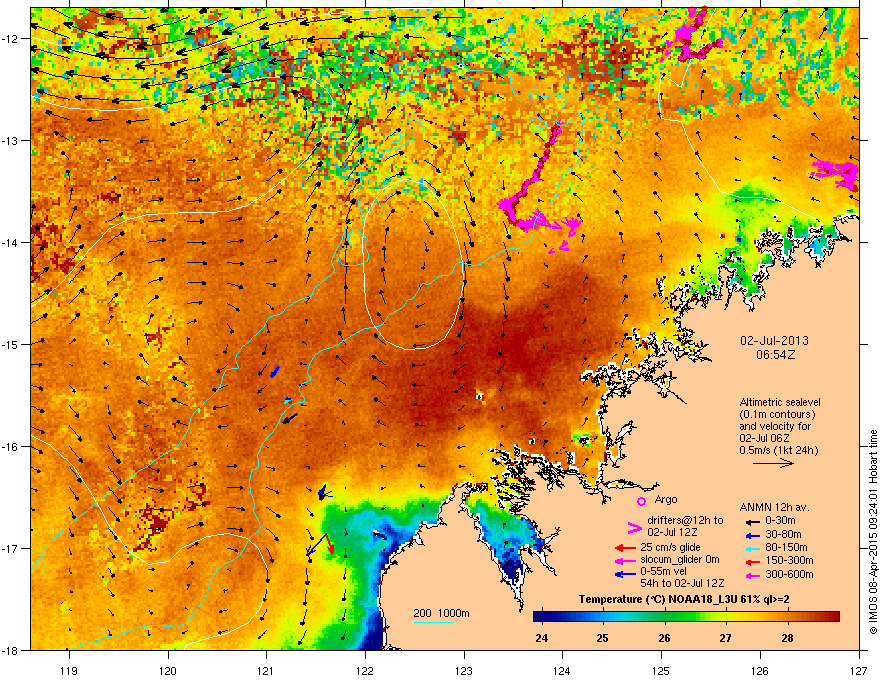Click the '(0.1m contours)' text
This screenshot has width=880, height=680.
tap(777, 415)
